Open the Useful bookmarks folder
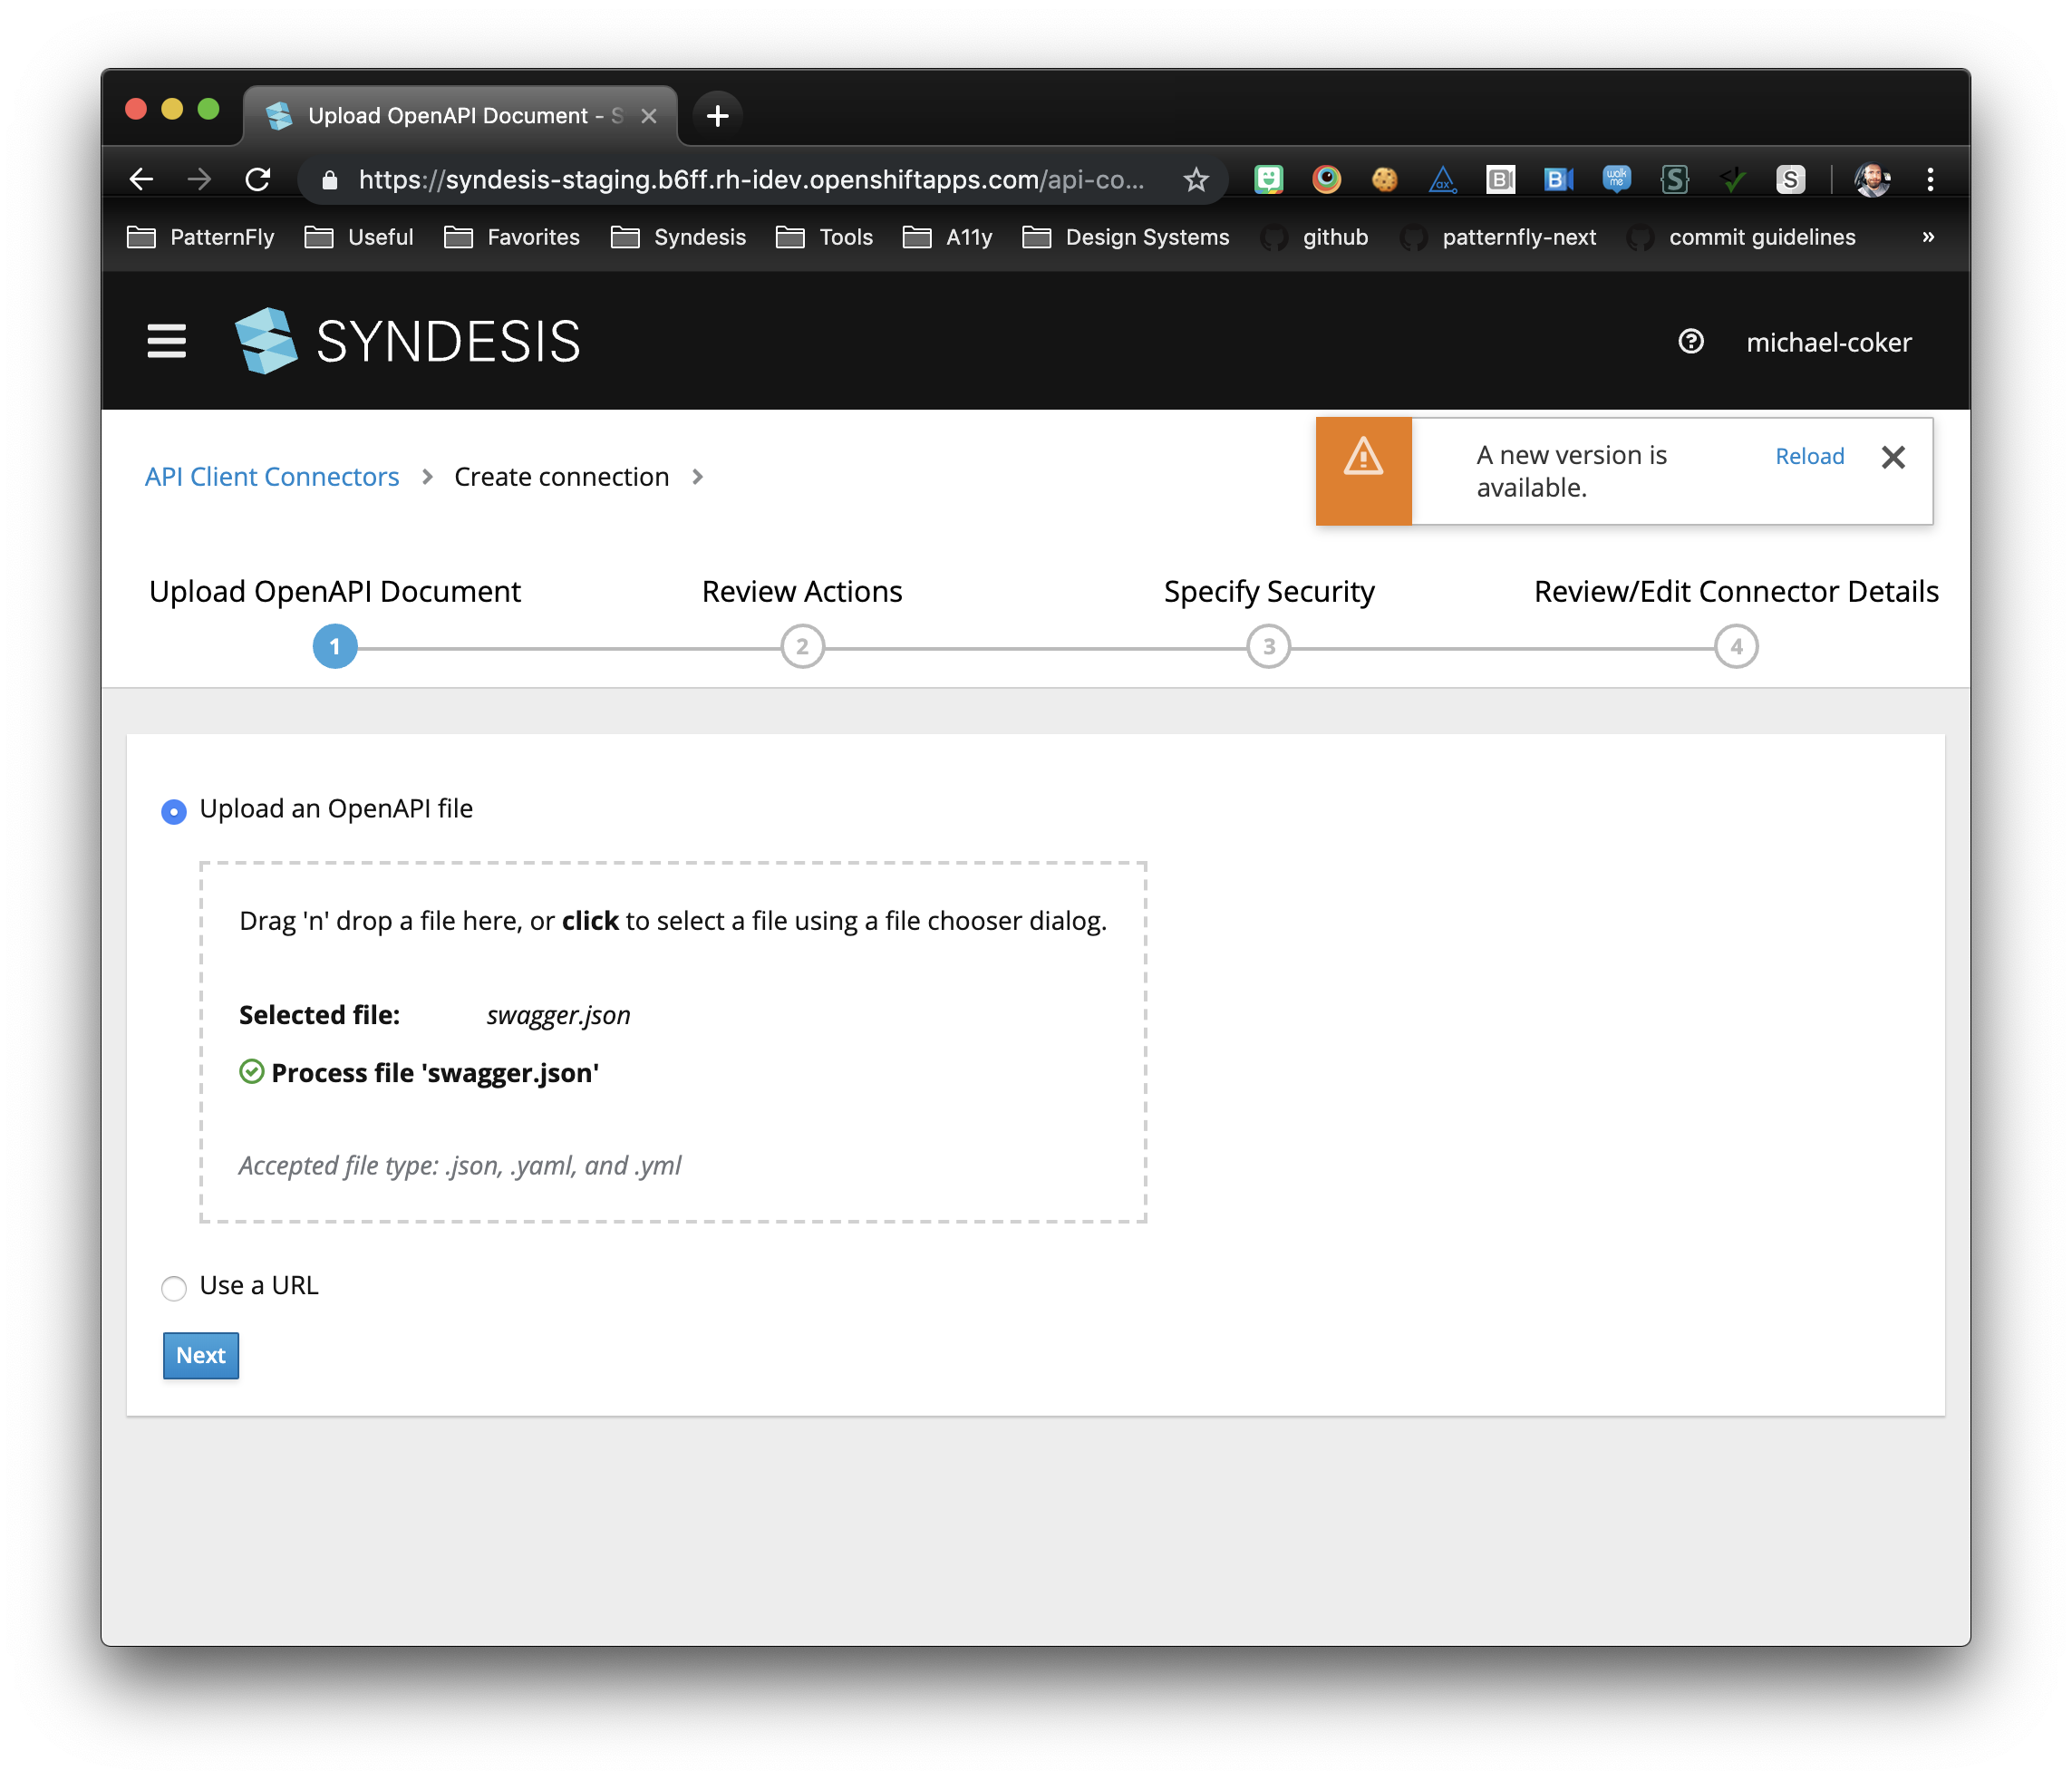Image resolution: width=2072 pixels, height=1780 pixels. 359,237
